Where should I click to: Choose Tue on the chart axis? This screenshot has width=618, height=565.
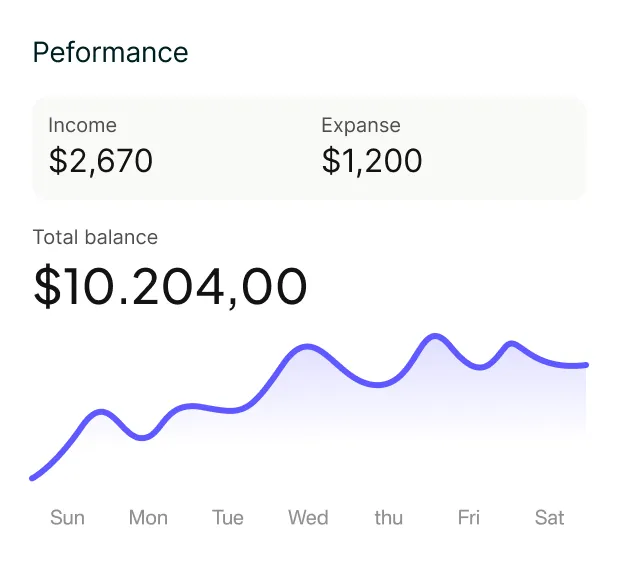(x=228, y=518)
